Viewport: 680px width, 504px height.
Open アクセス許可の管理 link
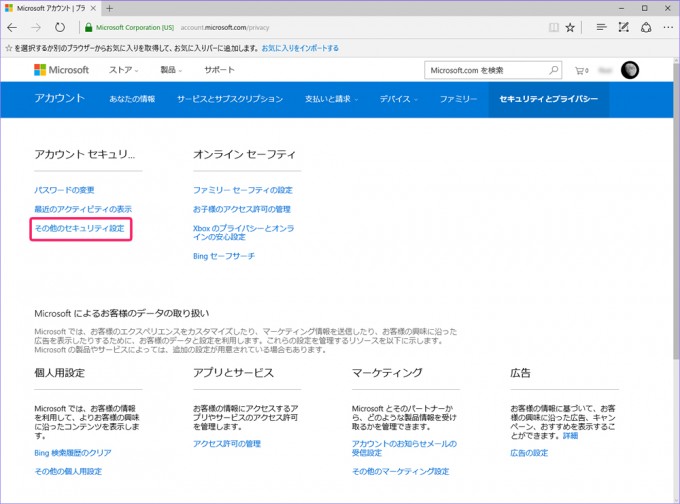coord(227,444)
